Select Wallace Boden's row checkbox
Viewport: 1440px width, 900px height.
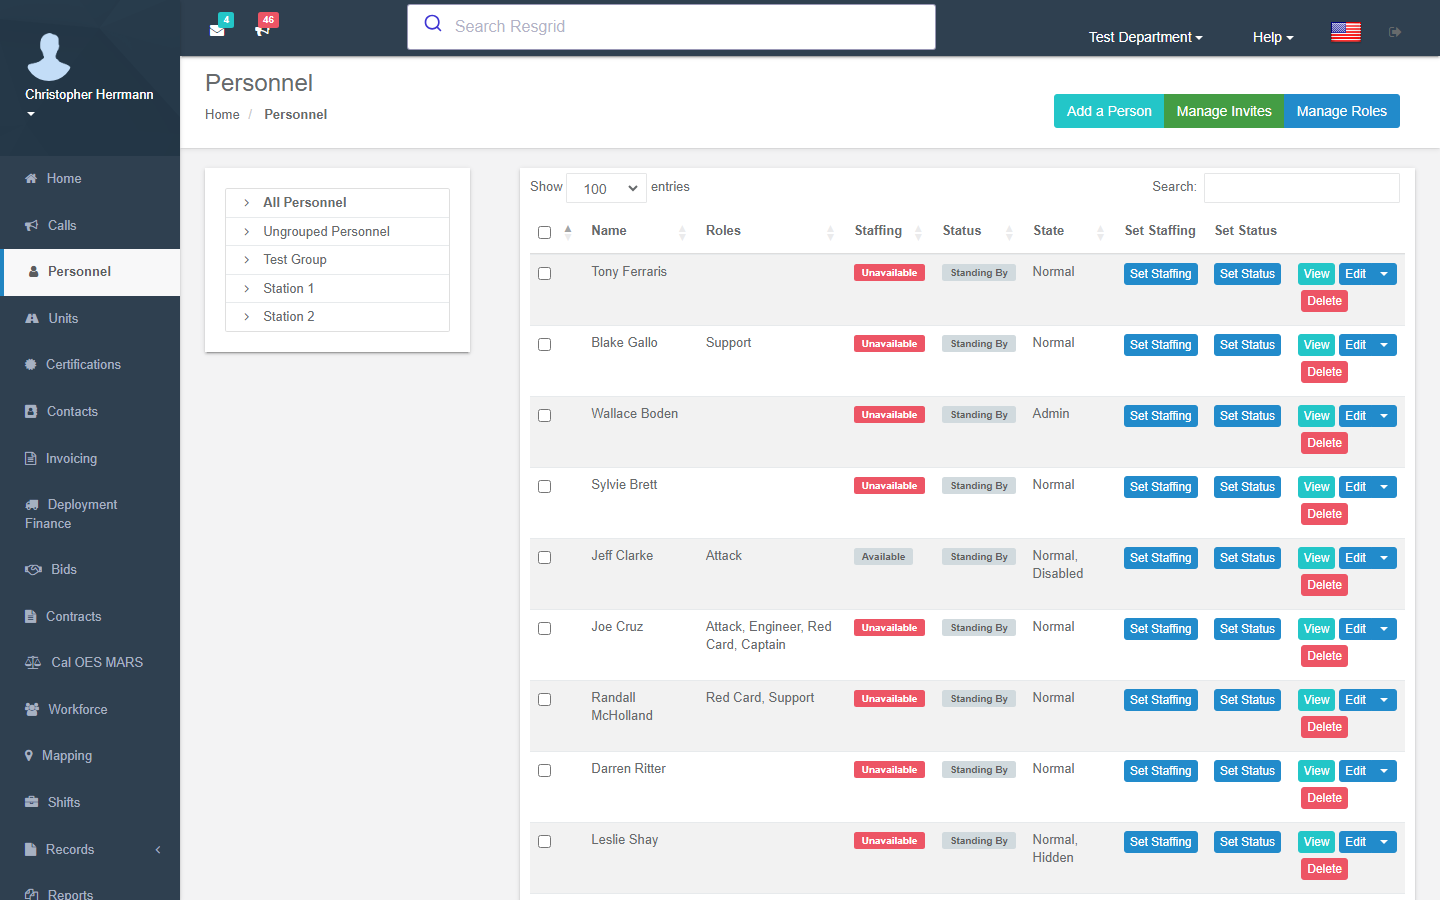pos(544,415)
